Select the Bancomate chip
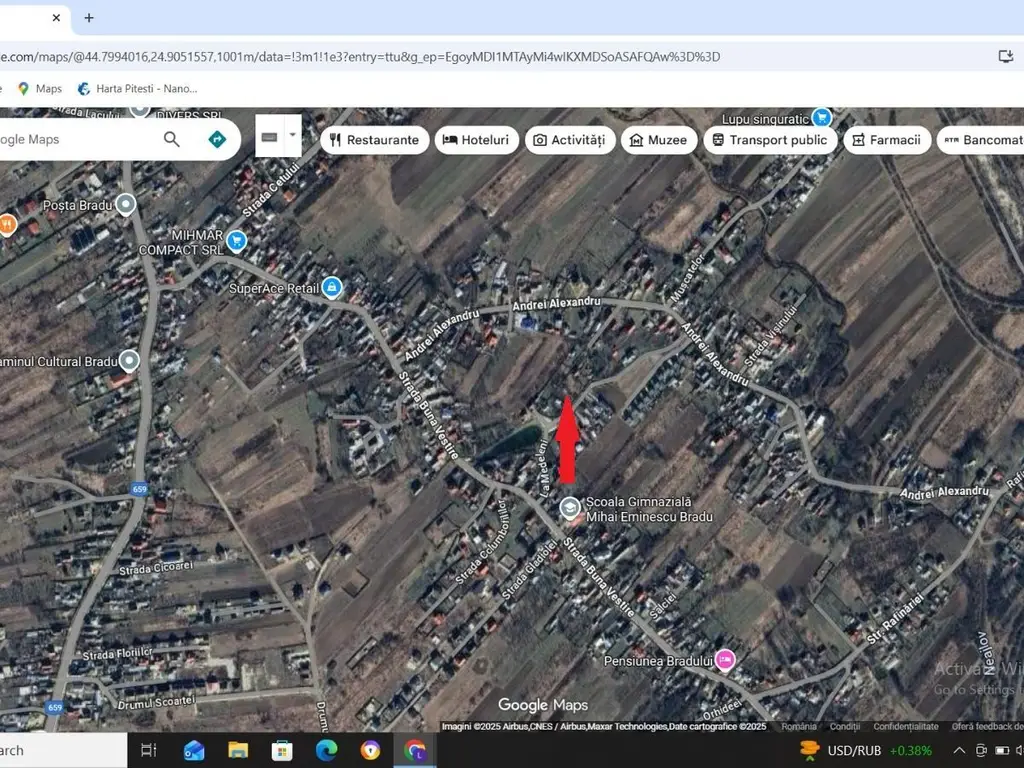Screen dimensions: 1024x768 click(x=981, y=140)
